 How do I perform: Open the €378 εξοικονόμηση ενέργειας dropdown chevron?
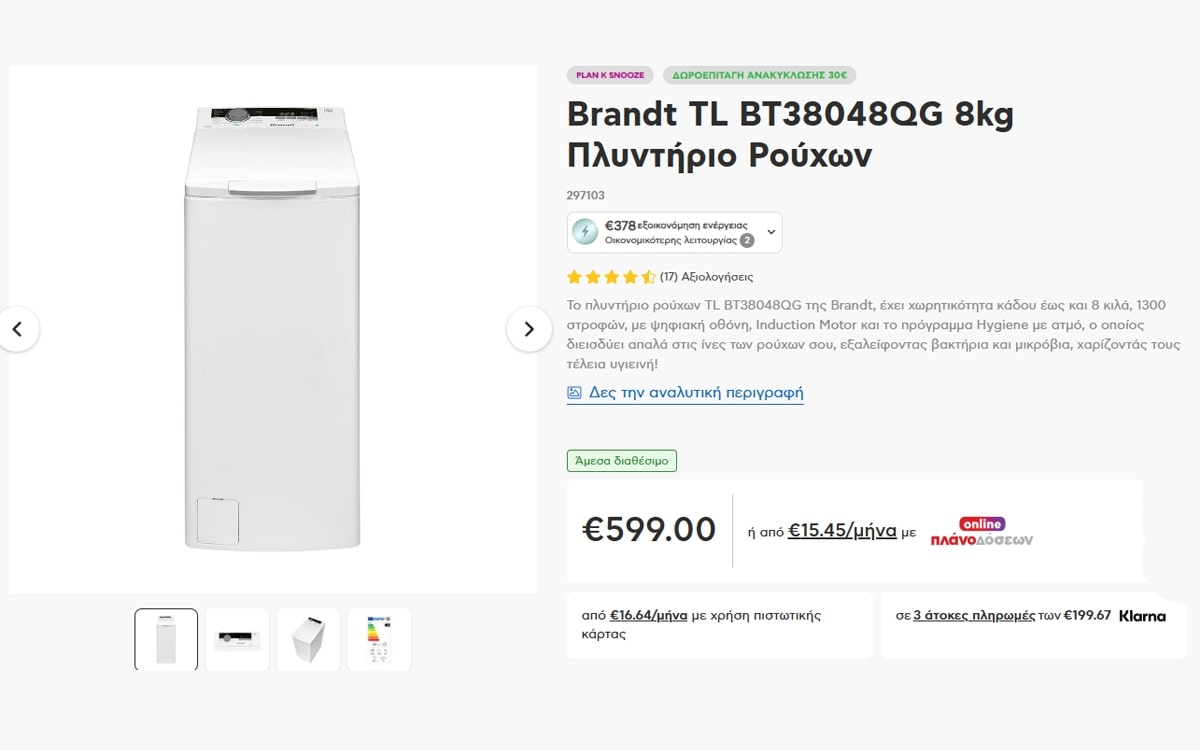[x=770, y=231]
